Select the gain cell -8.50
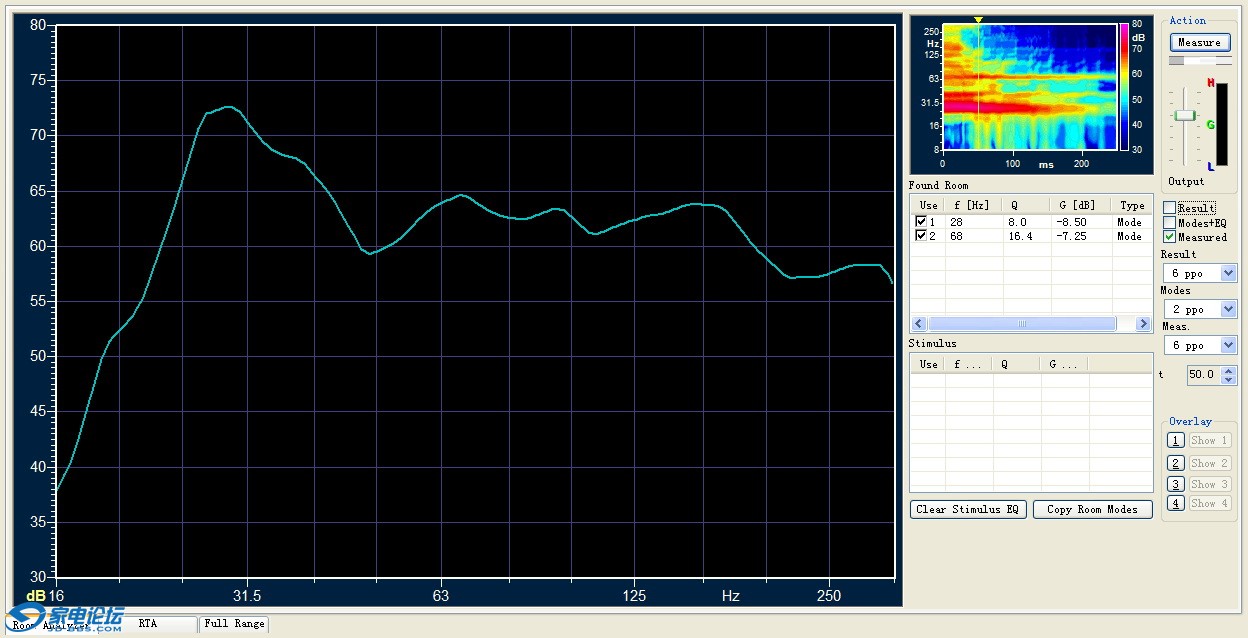1248x638 pixels. click(x=1081, y=222)
